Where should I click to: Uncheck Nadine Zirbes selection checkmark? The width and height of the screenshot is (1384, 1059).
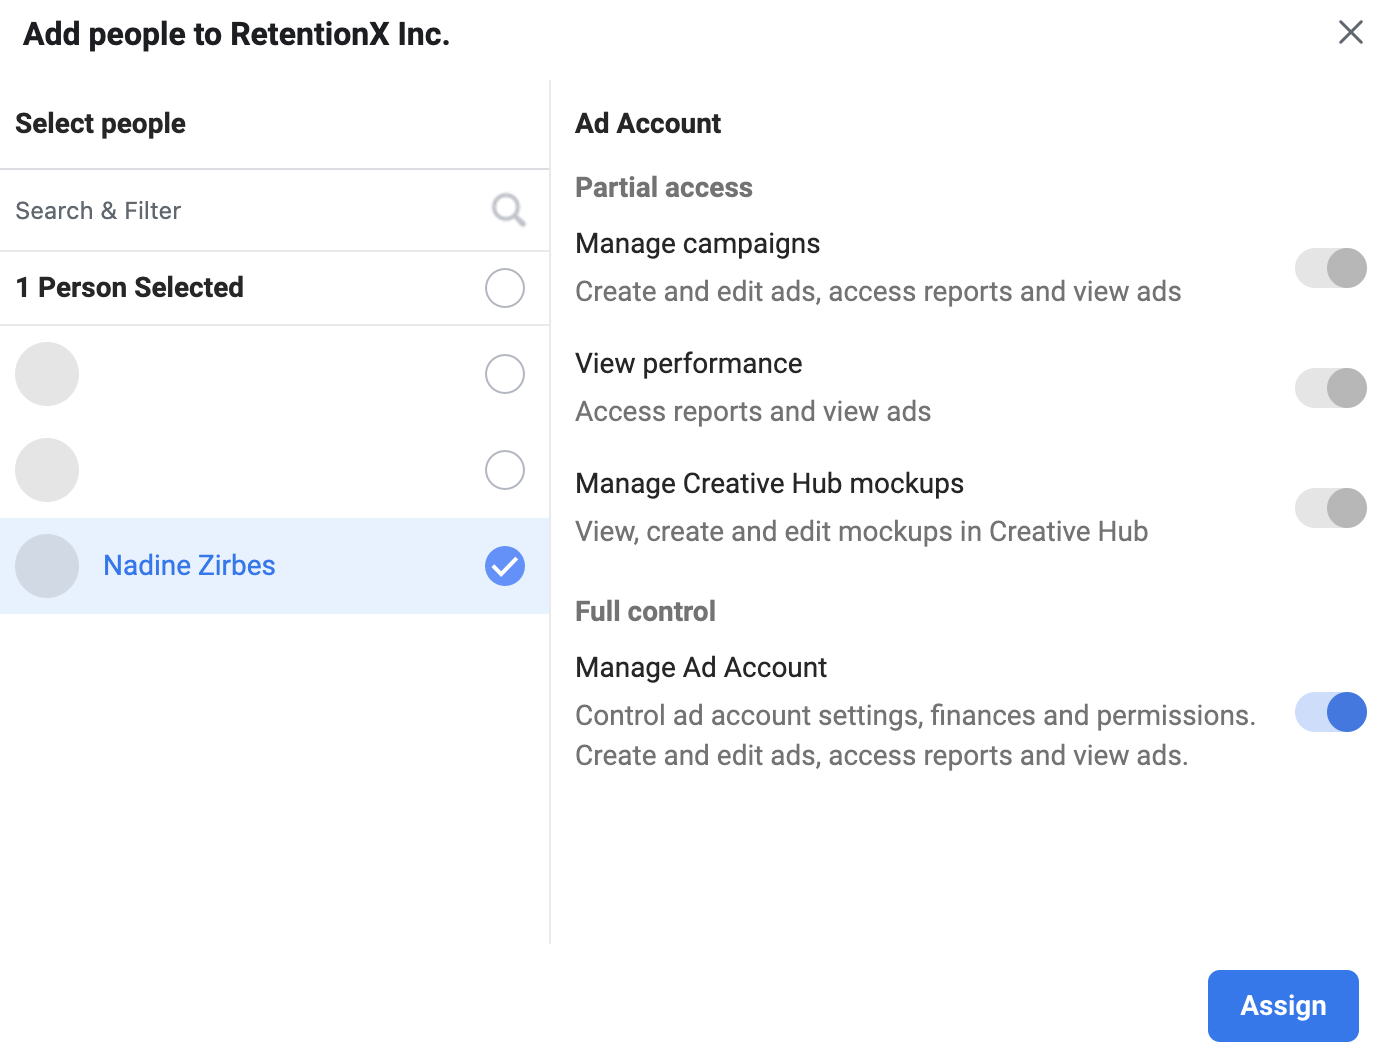coord(505,566)
